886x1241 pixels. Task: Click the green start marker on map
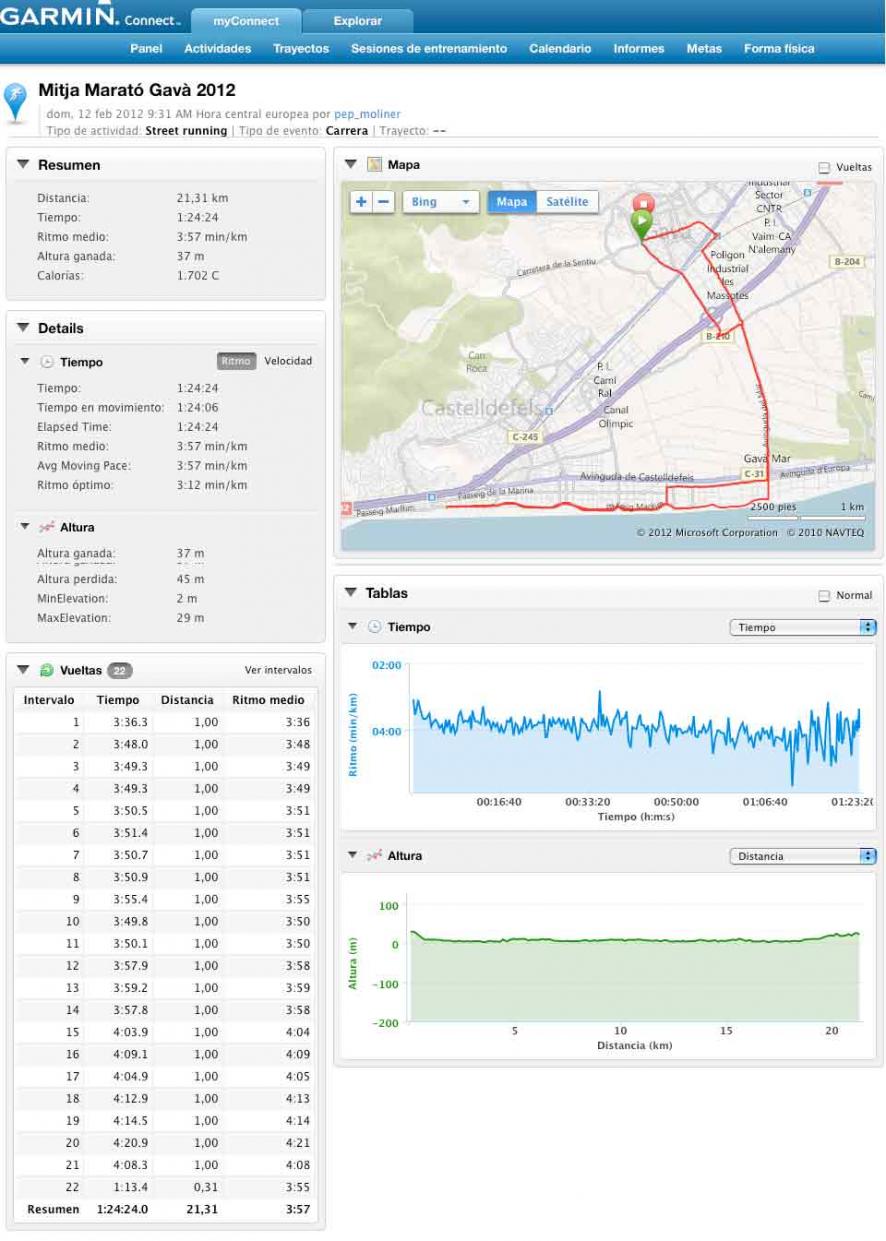(x=640, y=224)
